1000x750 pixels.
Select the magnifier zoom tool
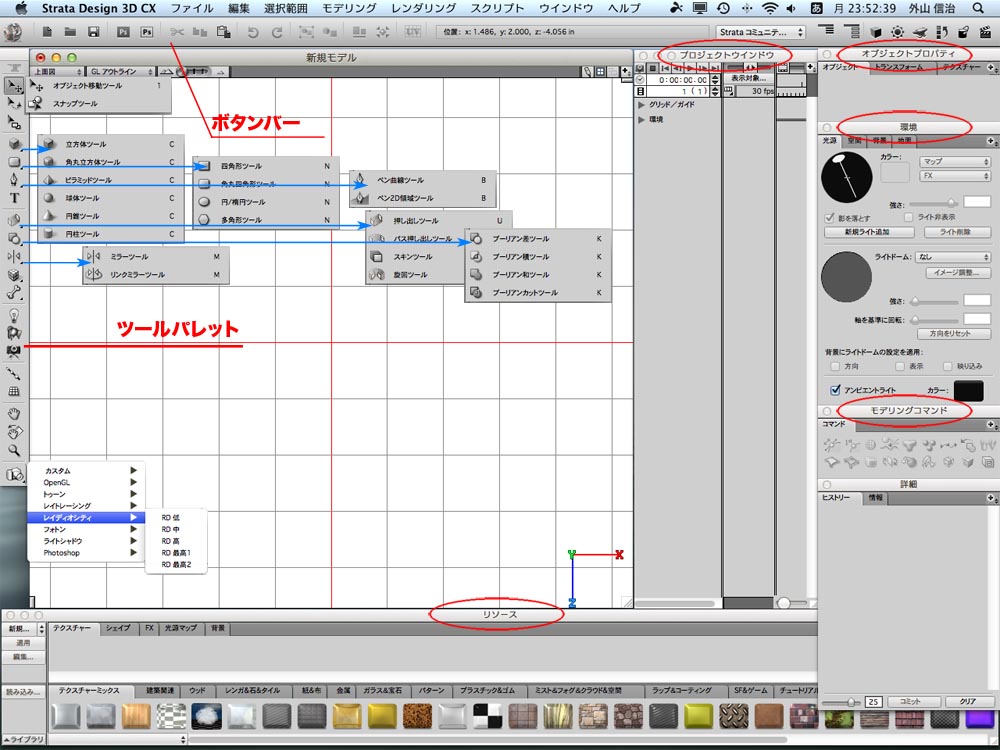(14, 450)
